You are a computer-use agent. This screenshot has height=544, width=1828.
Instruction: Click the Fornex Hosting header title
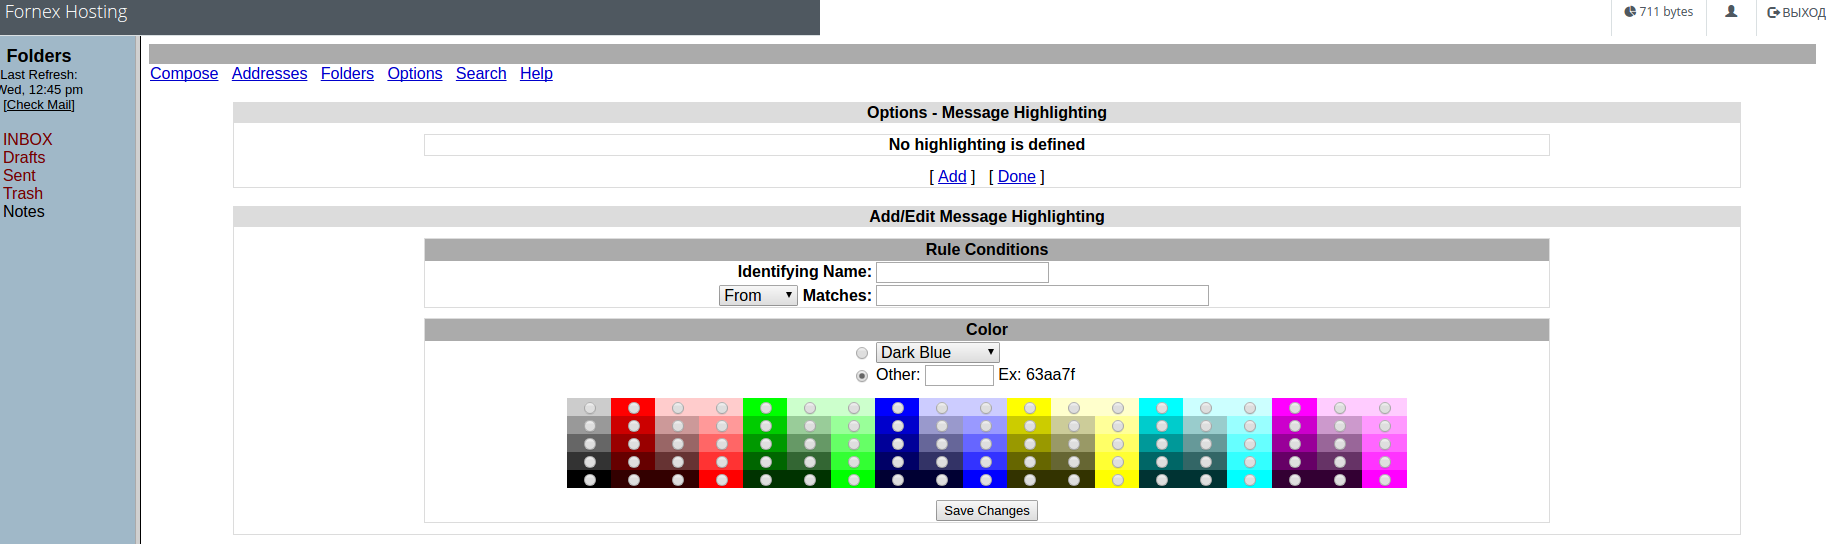66,12
